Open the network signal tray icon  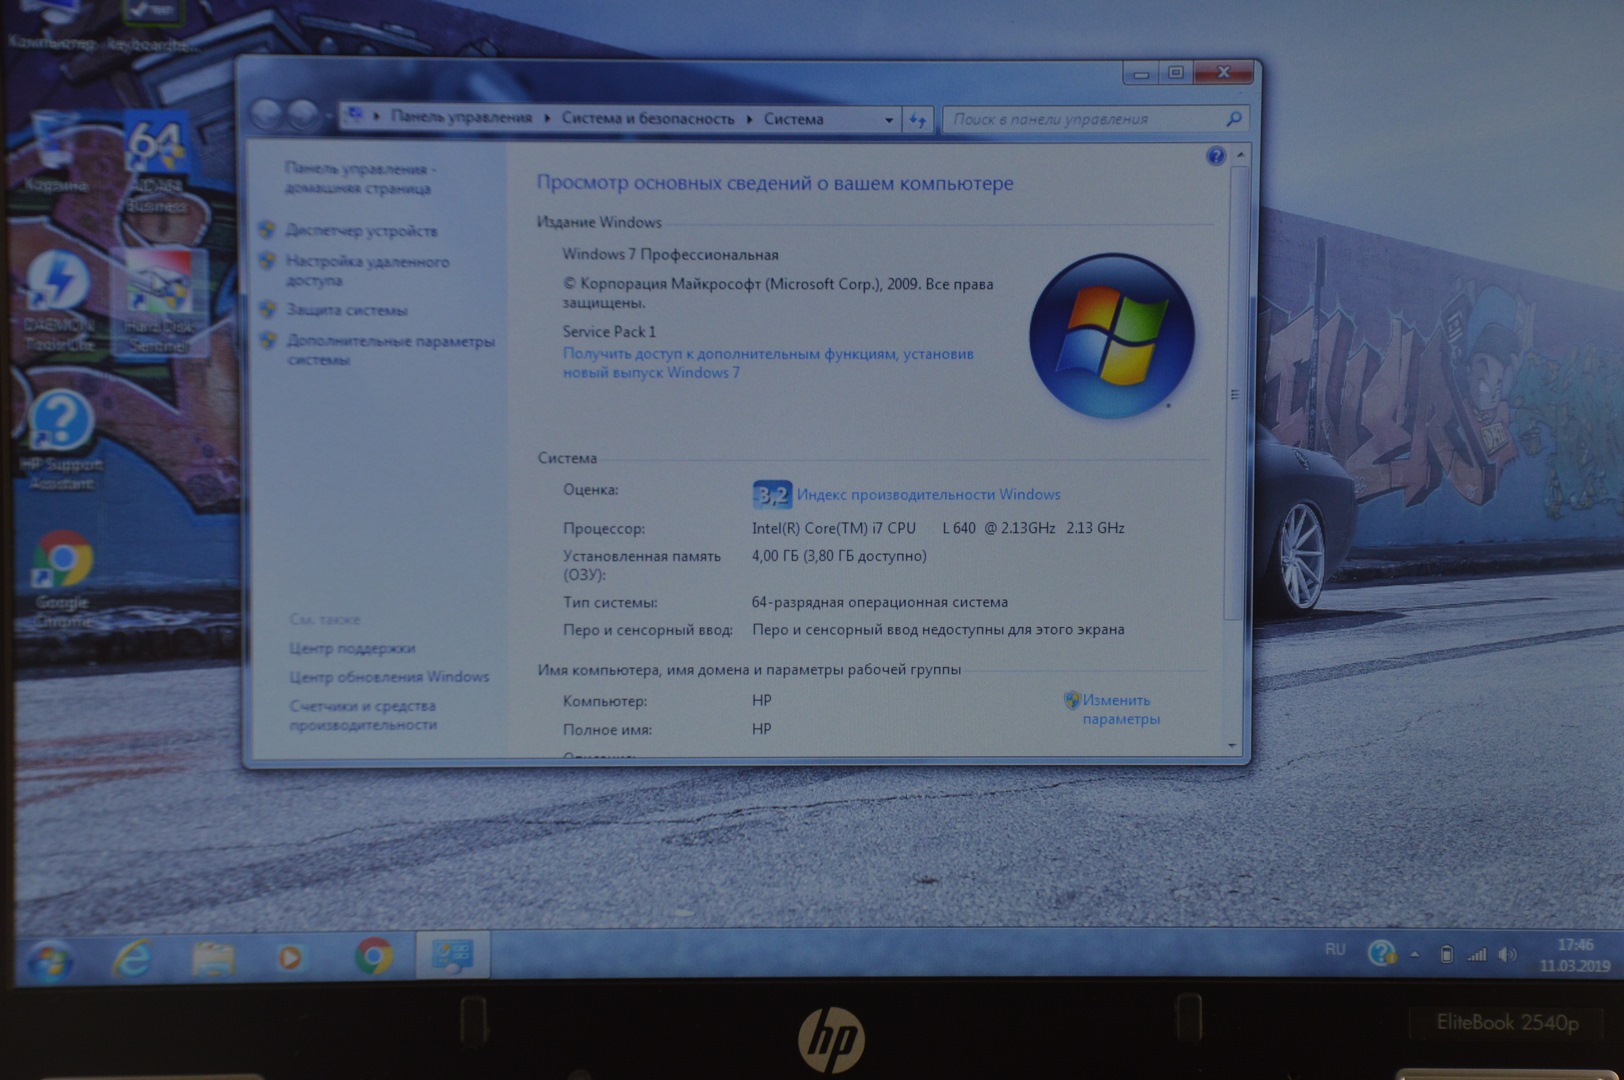tap(1477, 954)
